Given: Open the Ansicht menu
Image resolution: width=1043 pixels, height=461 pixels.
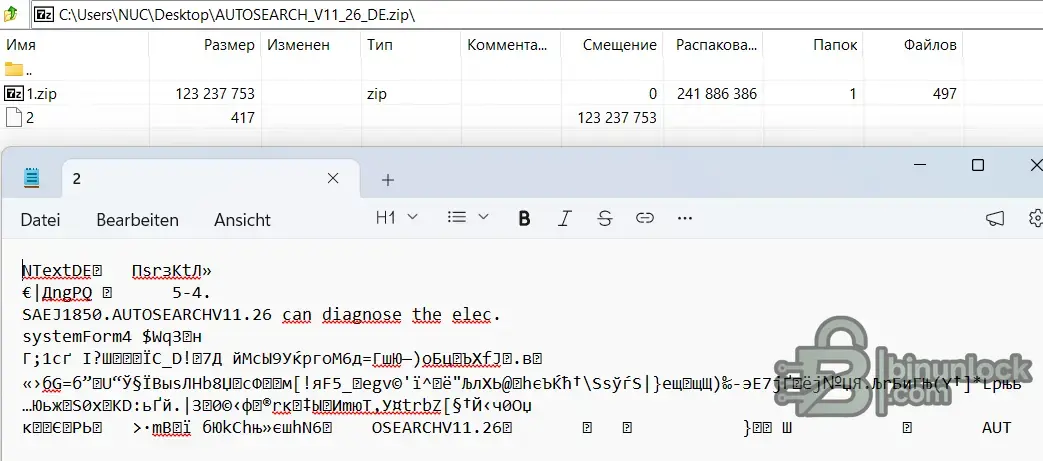Looking at the screenshot, I should (x=242, y=220).
